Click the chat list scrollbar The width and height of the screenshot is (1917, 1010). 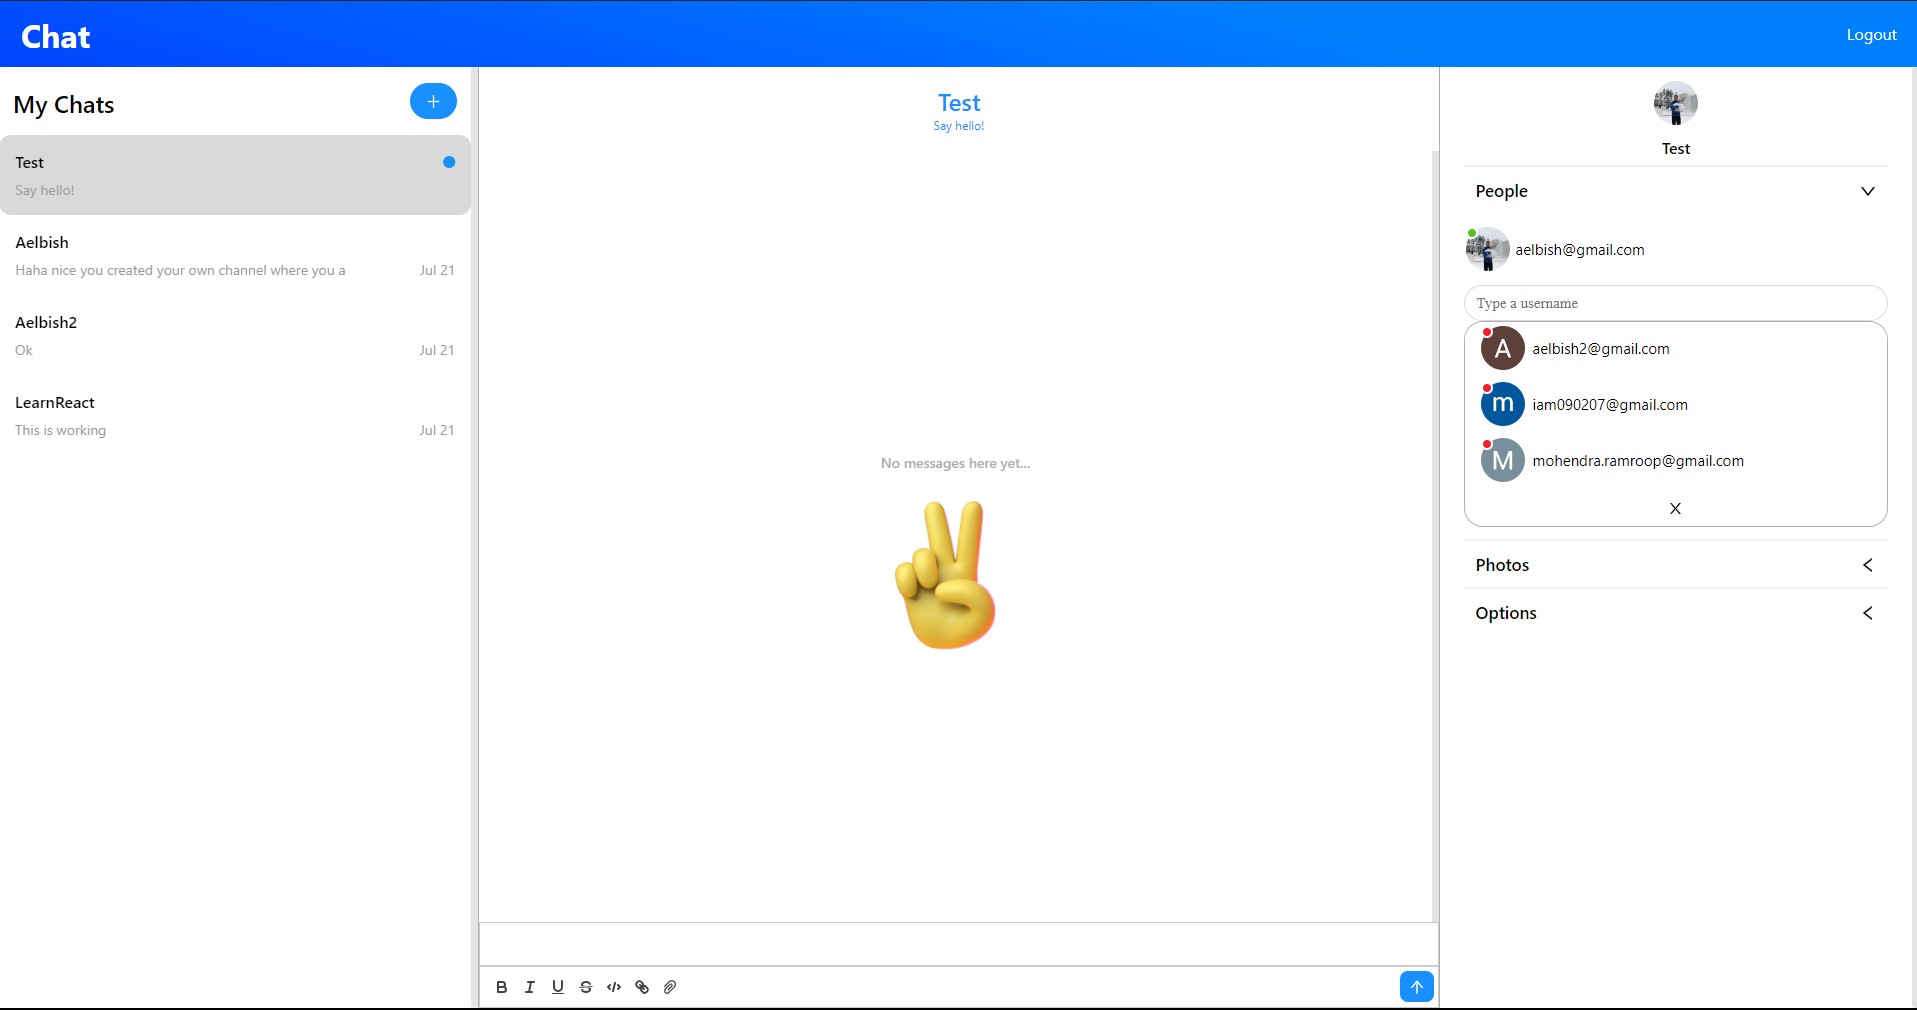point(475,538)
